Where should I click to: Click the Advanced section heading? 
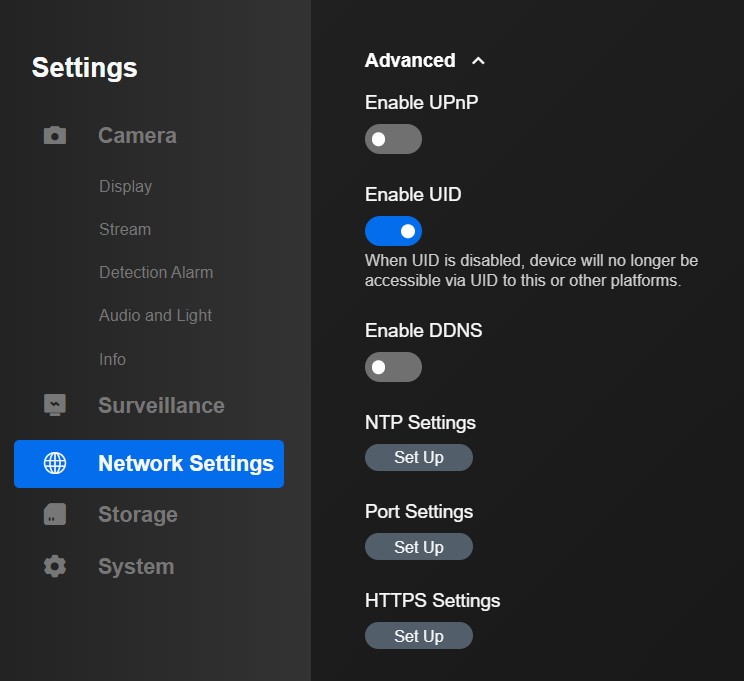[410, 60]
